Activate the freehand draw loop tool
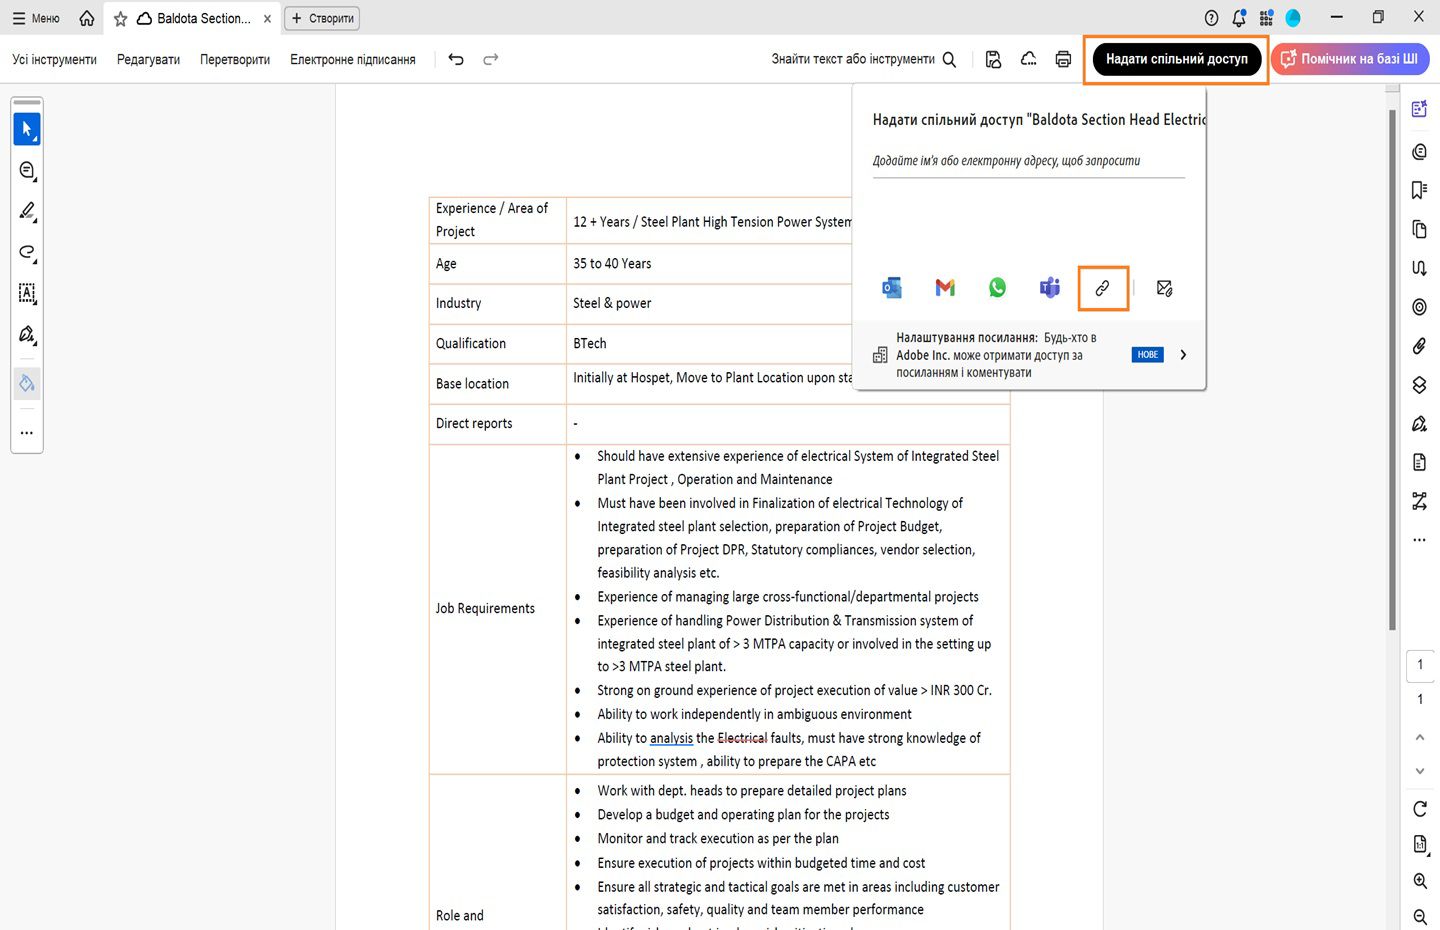 tap(27, 252)
